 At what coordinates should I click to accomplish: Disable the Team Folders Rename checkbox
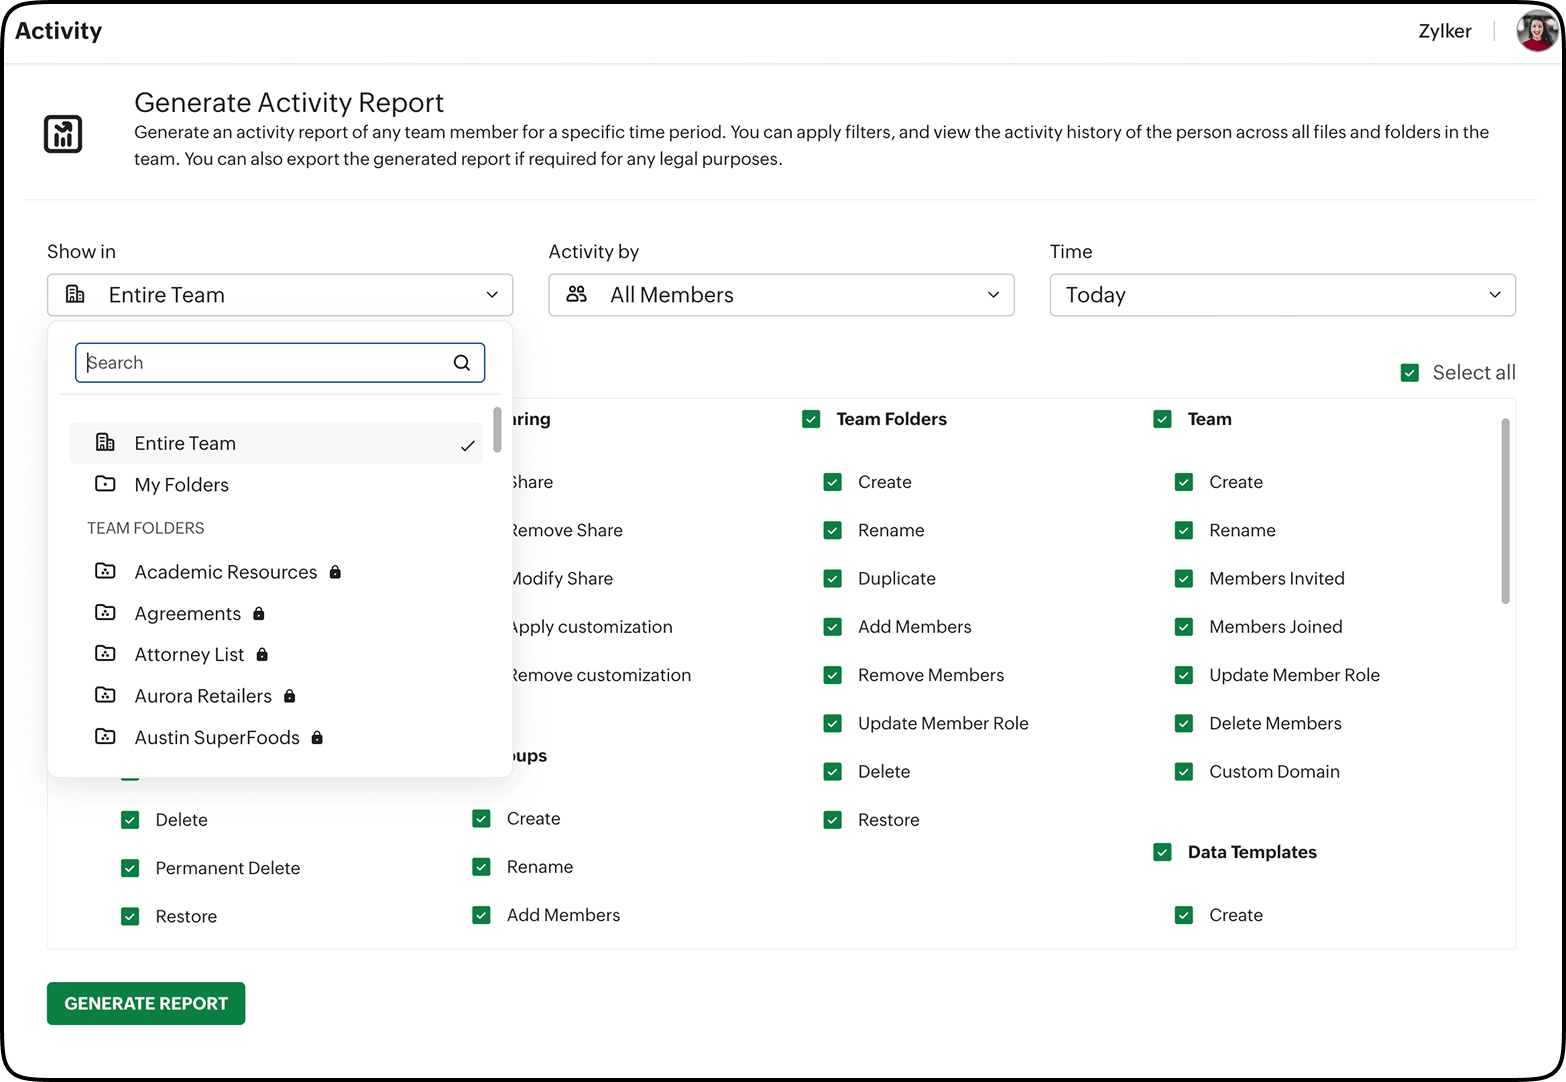(x=832, y=530)
